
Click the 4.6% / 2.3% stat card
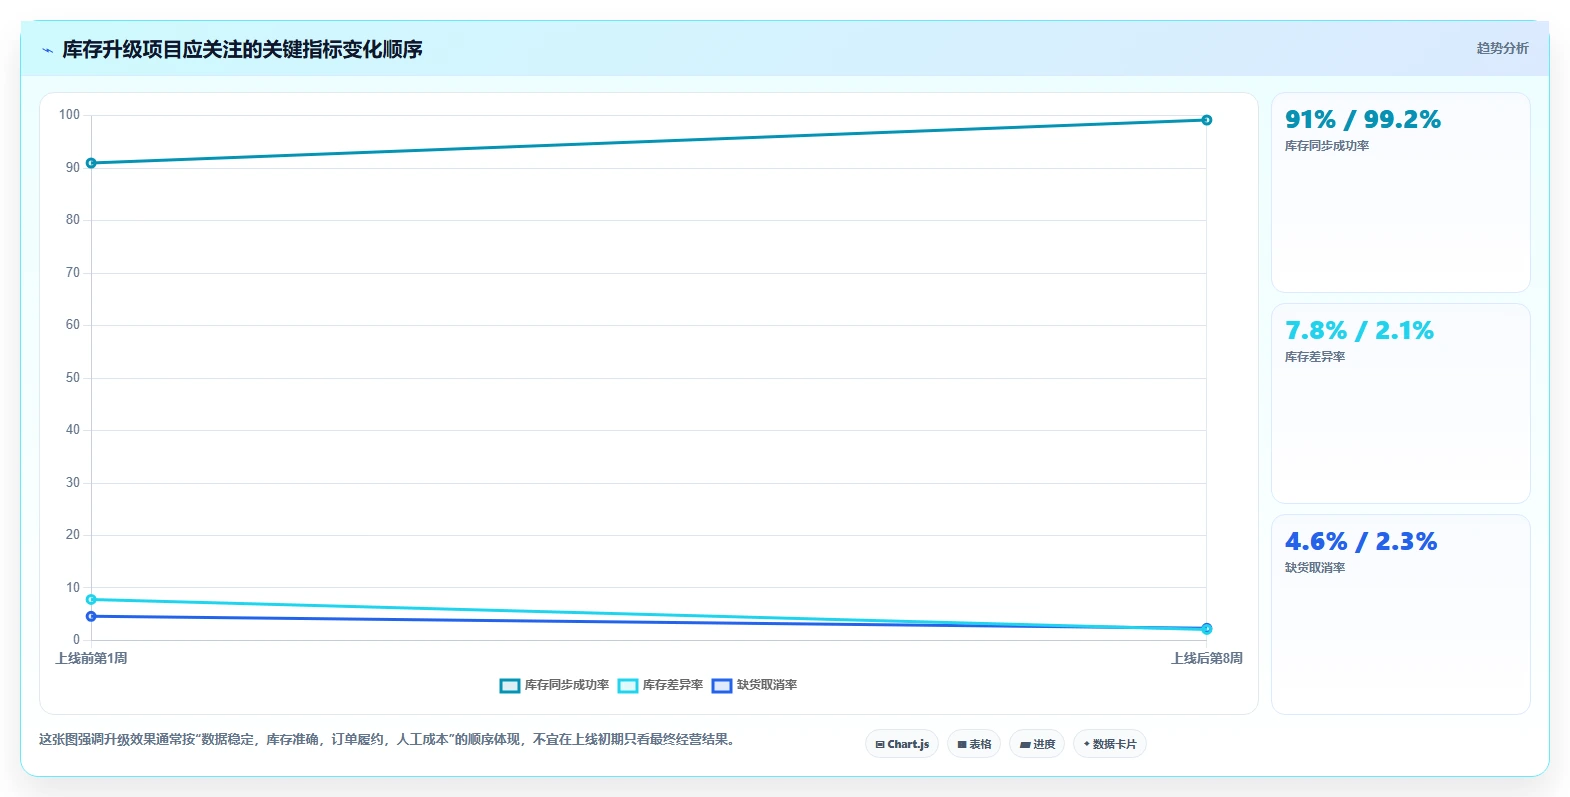coord(1401,615)
